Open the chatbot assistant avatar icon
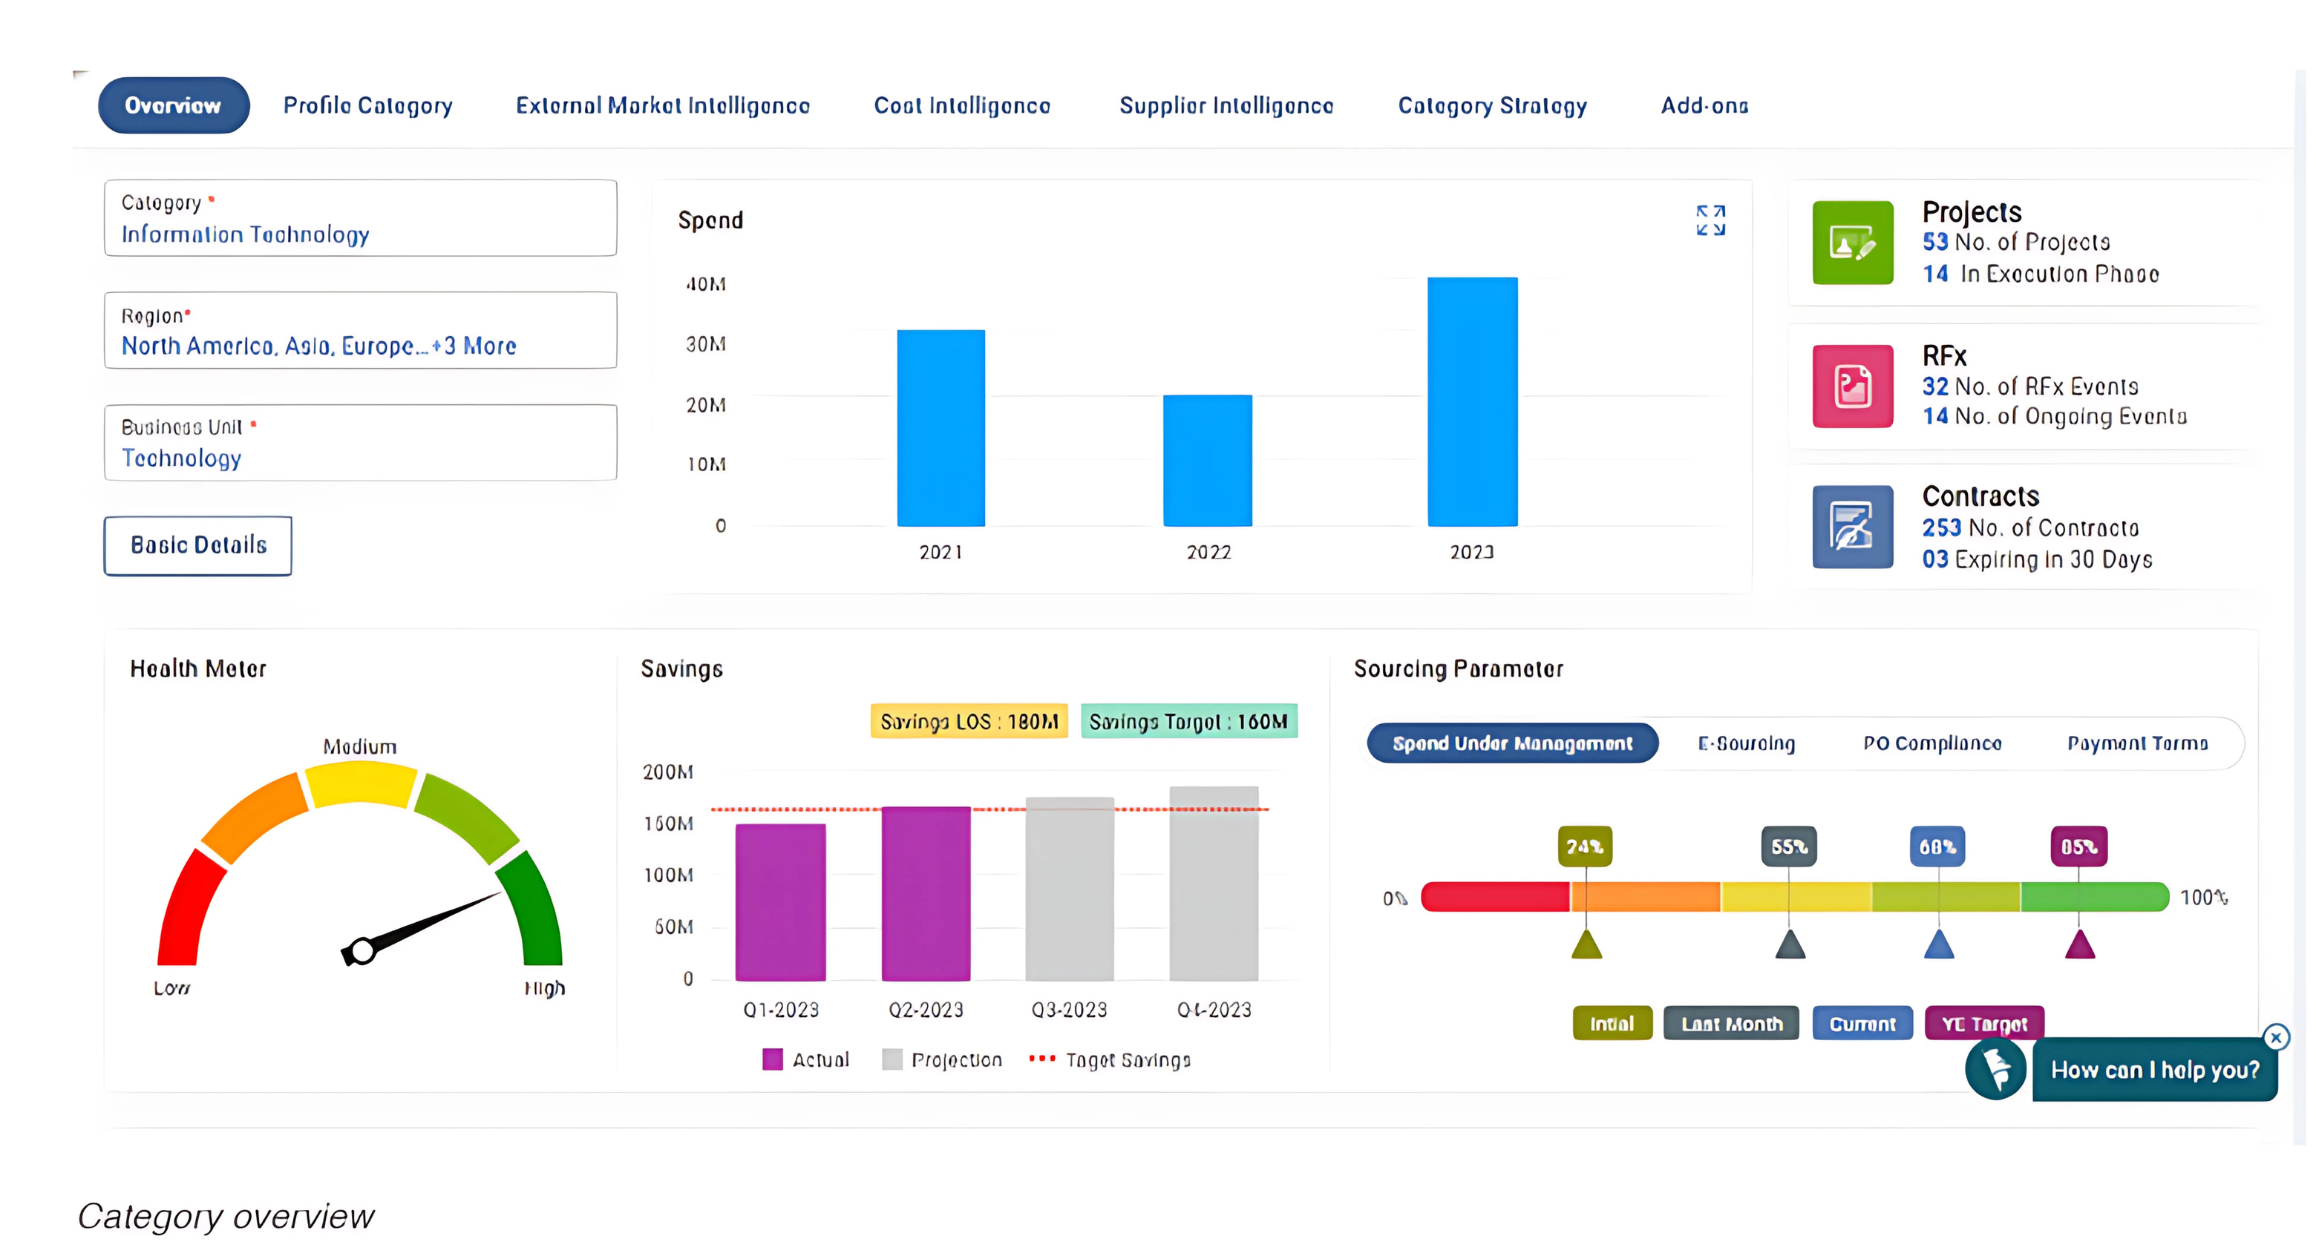 1995,1069
